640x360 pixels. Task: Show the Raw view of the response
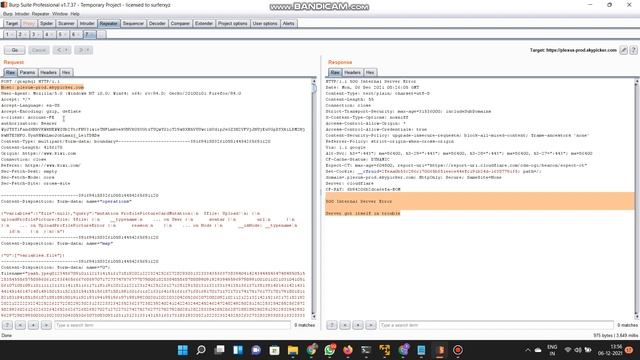click(335, 72)
